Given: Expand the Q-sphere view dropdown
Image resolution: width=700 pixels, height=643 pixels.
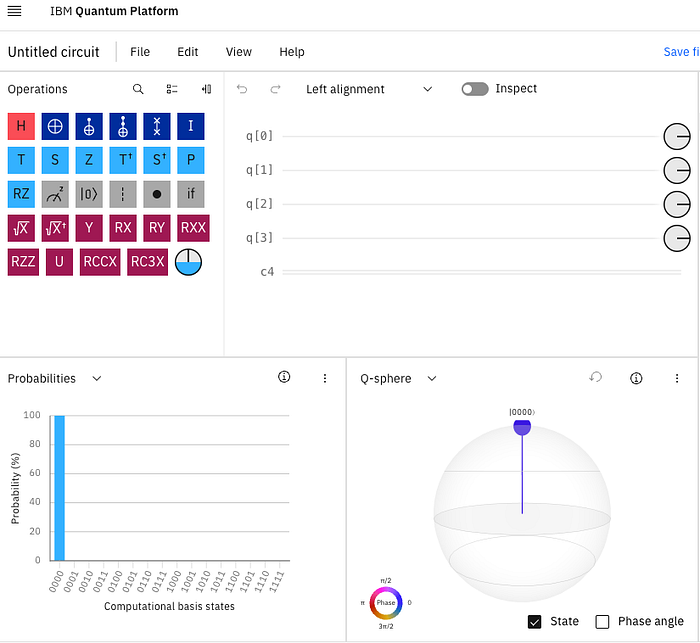Looking at the screenshot, I should point(432,379).
